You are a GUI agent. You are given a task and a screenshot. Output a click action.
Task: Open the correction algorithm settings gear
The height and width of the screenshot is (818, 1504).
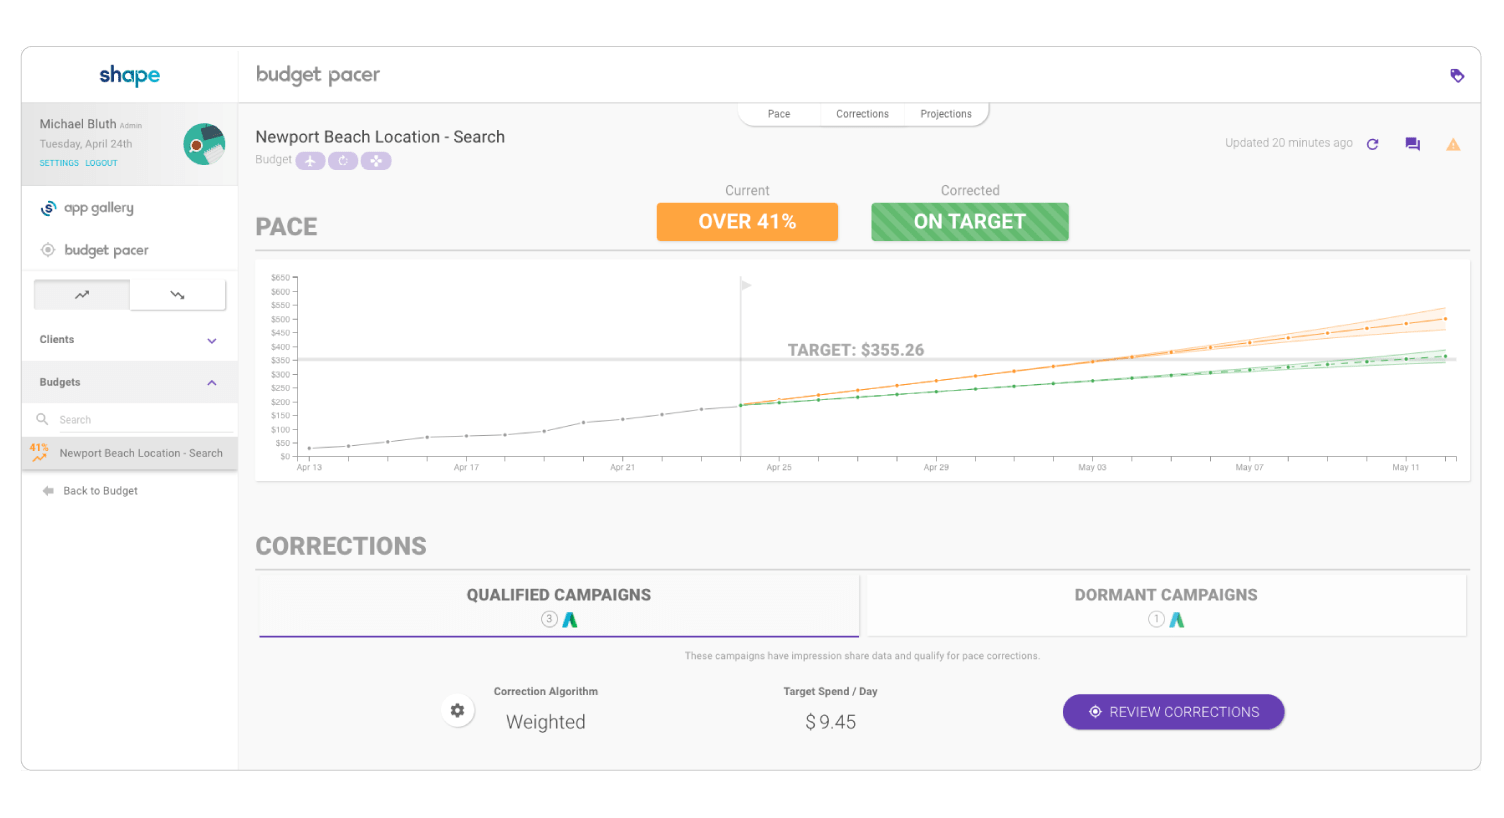[457, 710]
